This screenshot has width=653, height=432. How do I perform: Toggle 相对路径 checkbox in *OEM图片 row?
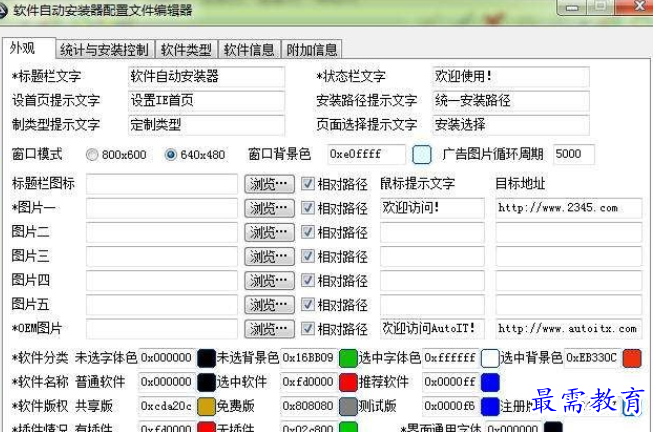pos(309,329)
